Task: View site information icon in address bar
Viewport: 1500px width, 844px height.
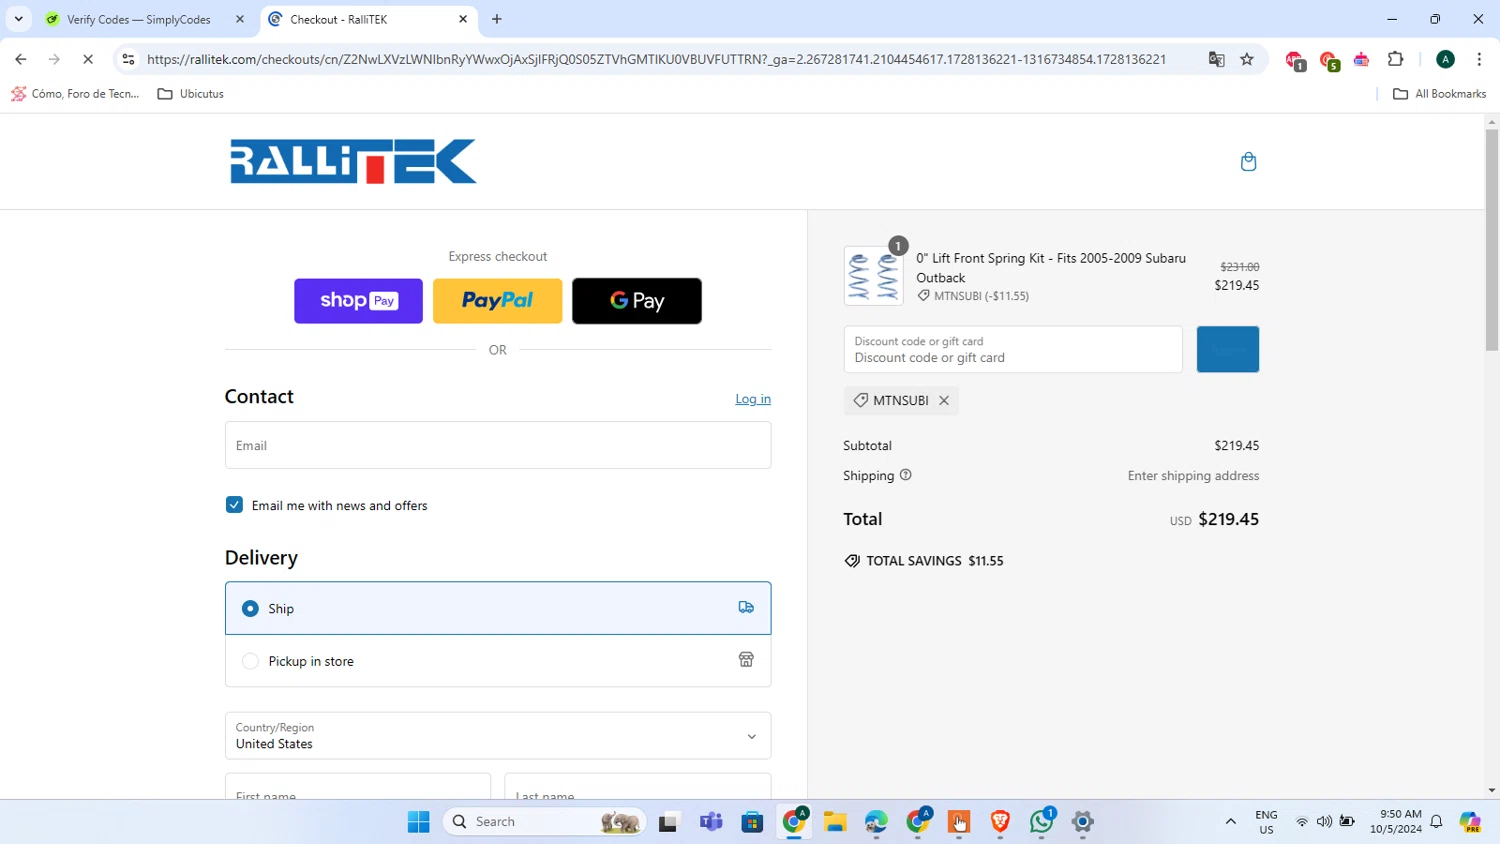Action: pyautogui.click(x=128, y=59)
